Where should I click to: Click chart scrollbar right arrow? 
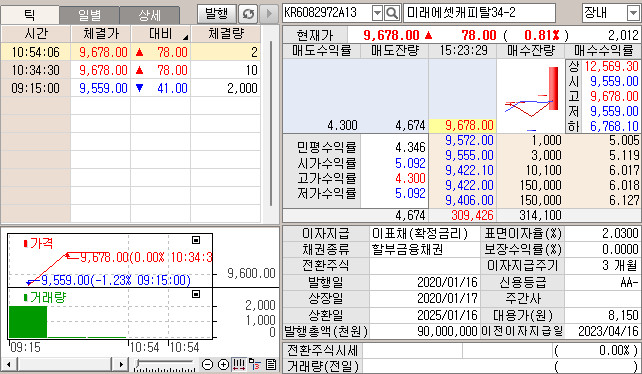coord(121,364)
